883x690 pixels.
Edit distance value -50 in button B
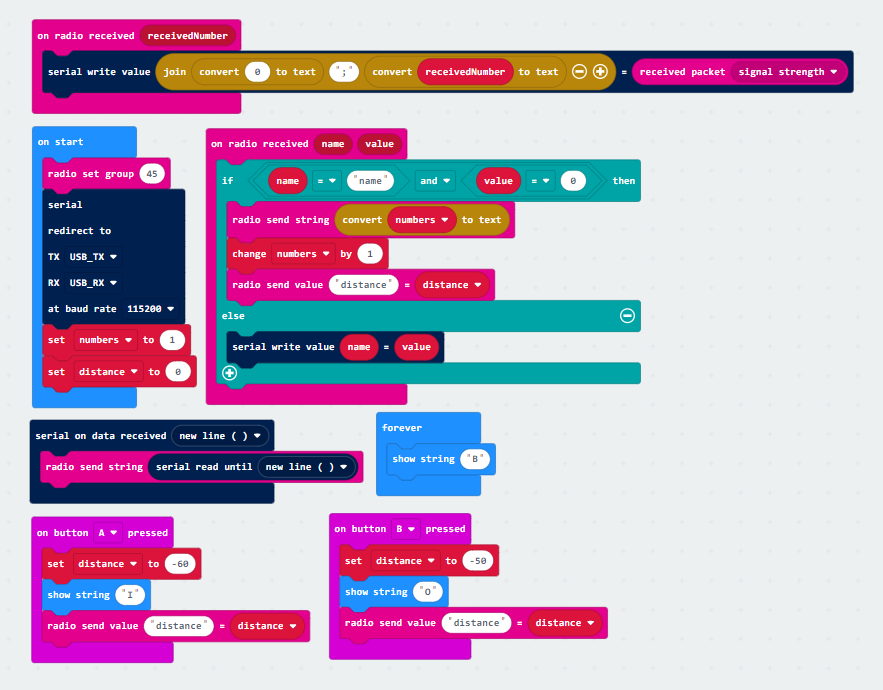(x=478, y=560)
